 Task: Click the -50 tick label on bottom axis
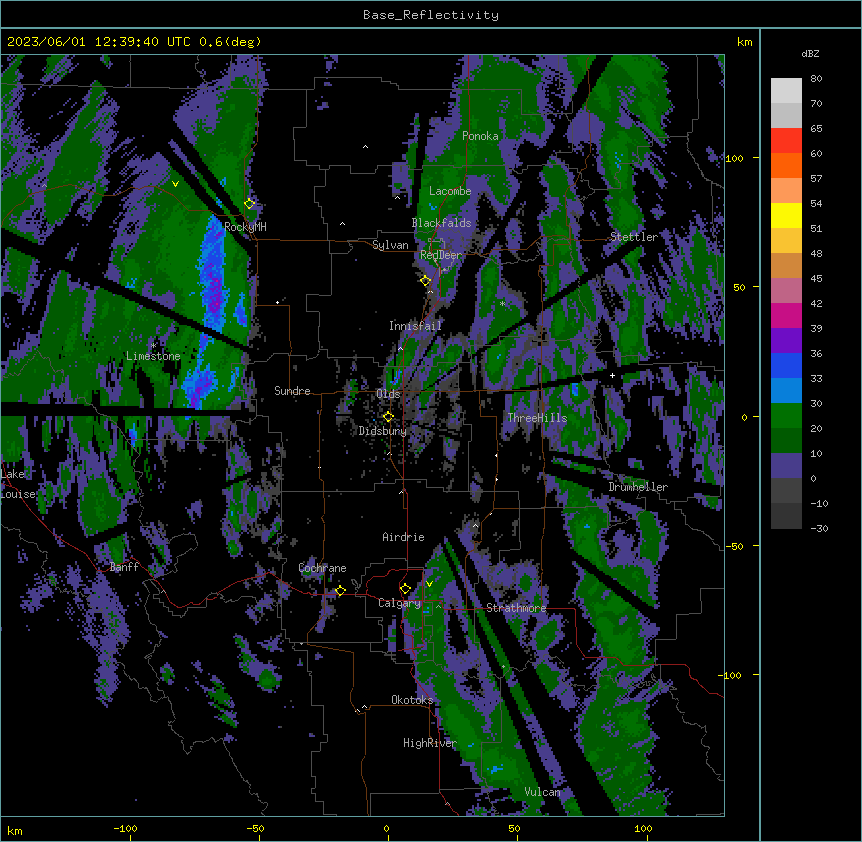[255, 828]
